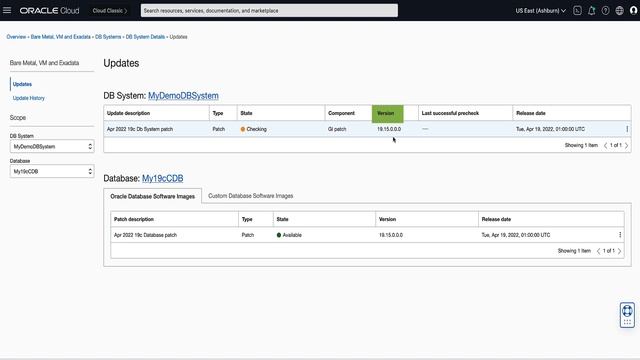Click the Available state cell

coord(289,235)
